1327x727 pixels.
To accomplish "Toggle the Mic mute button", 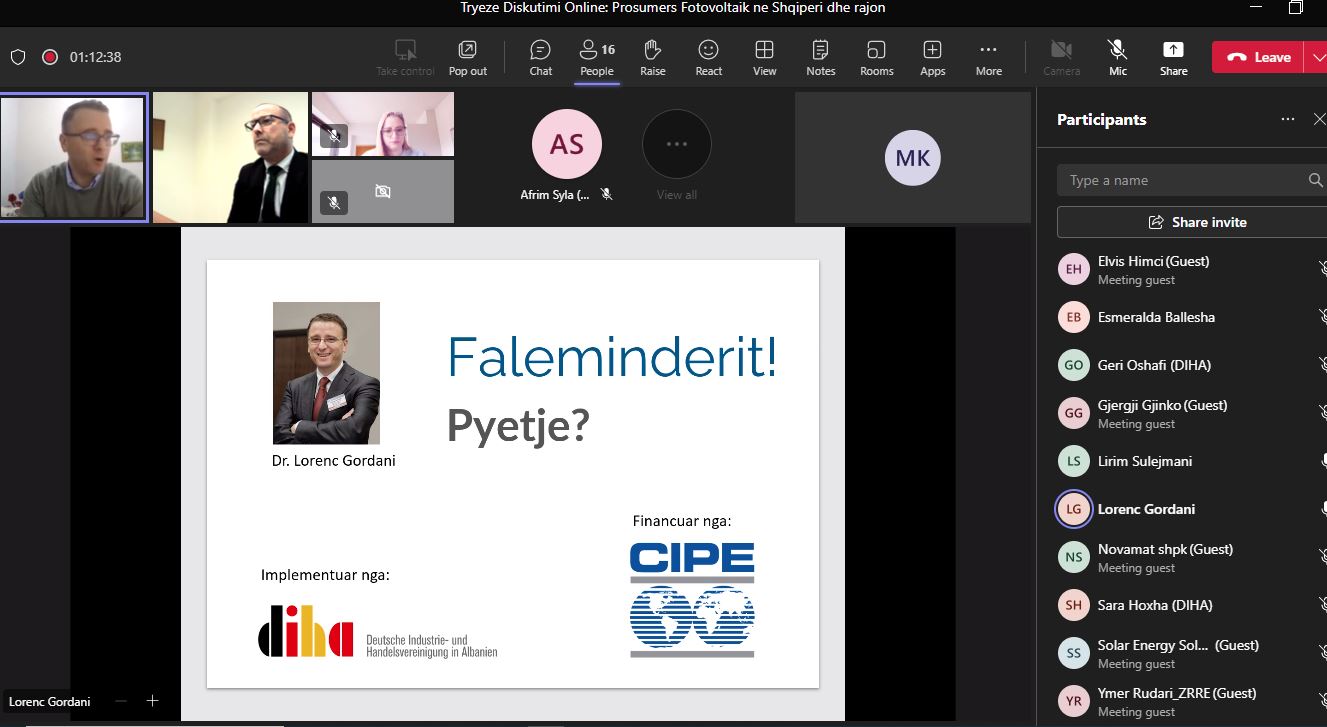I will pyautogui.click(x=1118, y=57).
